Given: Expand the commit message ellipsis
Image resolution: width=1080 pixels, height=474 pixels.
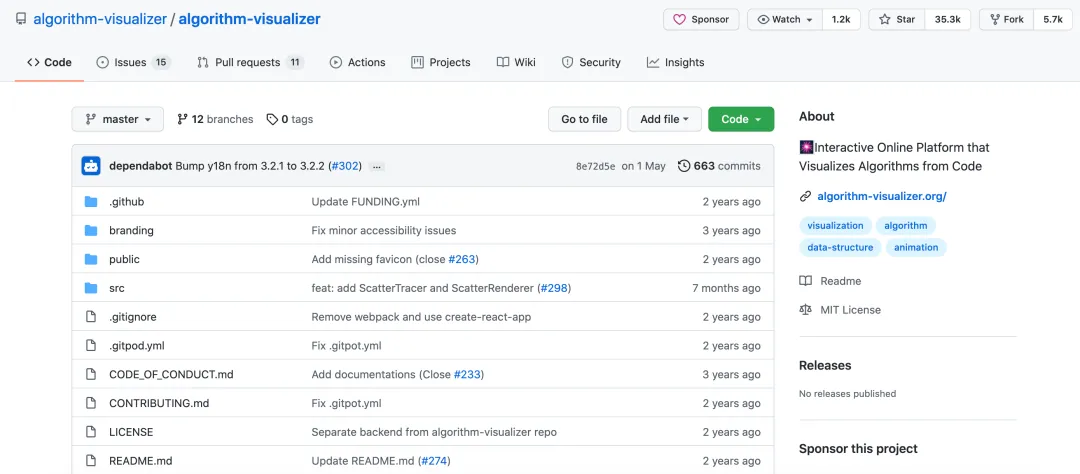Looking at the screenshot, I should tap(377, 166).
